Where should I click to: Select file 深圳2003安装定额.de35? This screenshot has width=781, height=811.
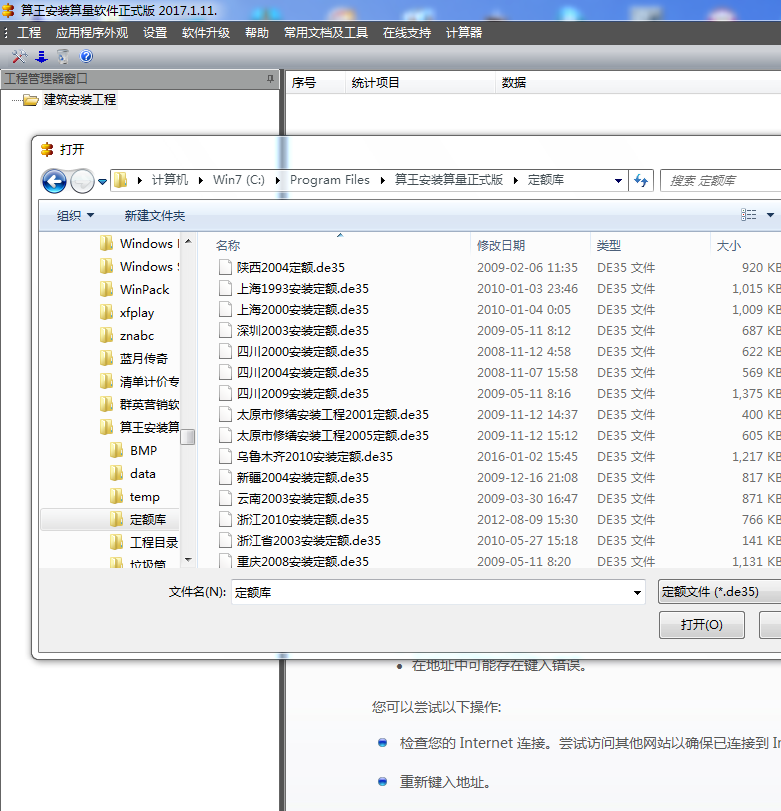303,331
